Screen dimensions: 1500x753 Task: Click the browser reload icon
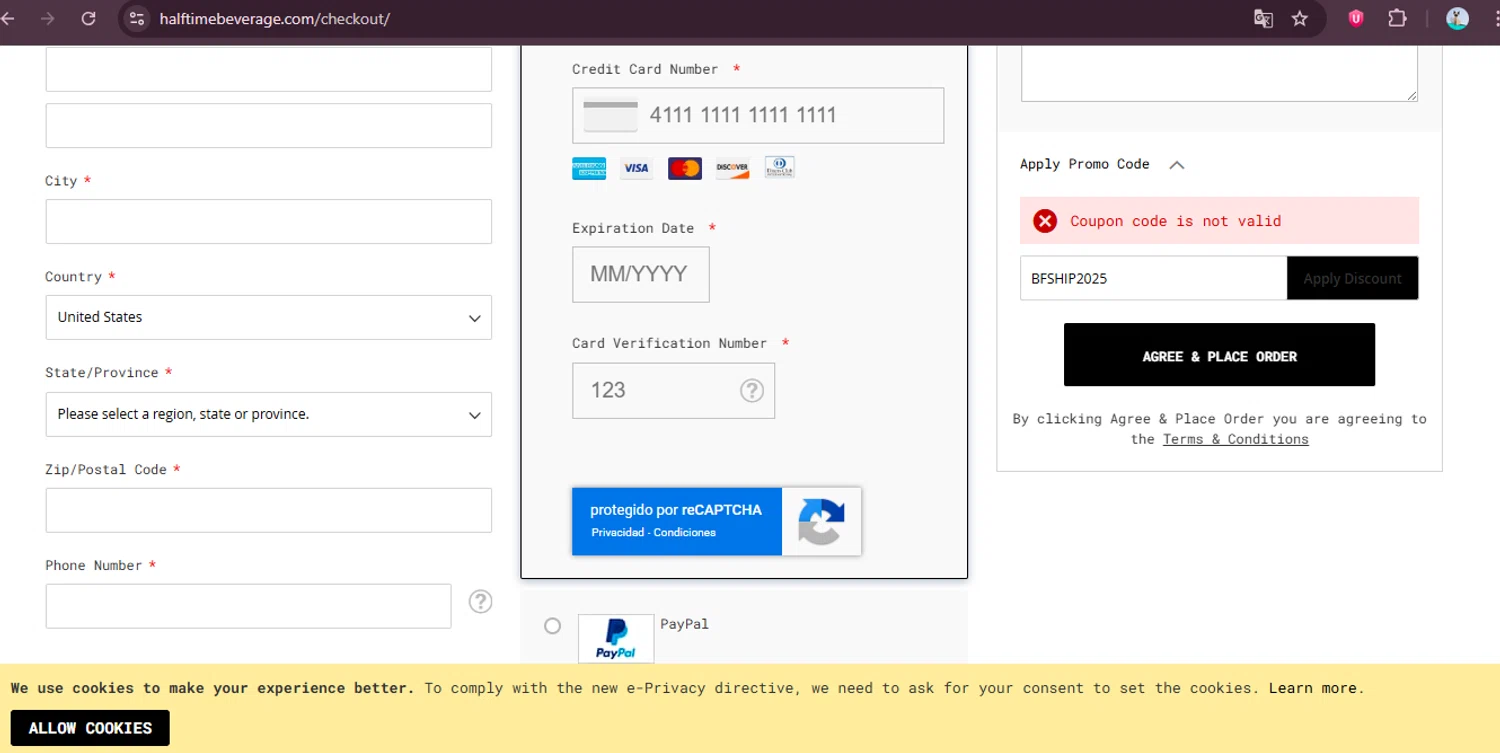coord(88,18)
